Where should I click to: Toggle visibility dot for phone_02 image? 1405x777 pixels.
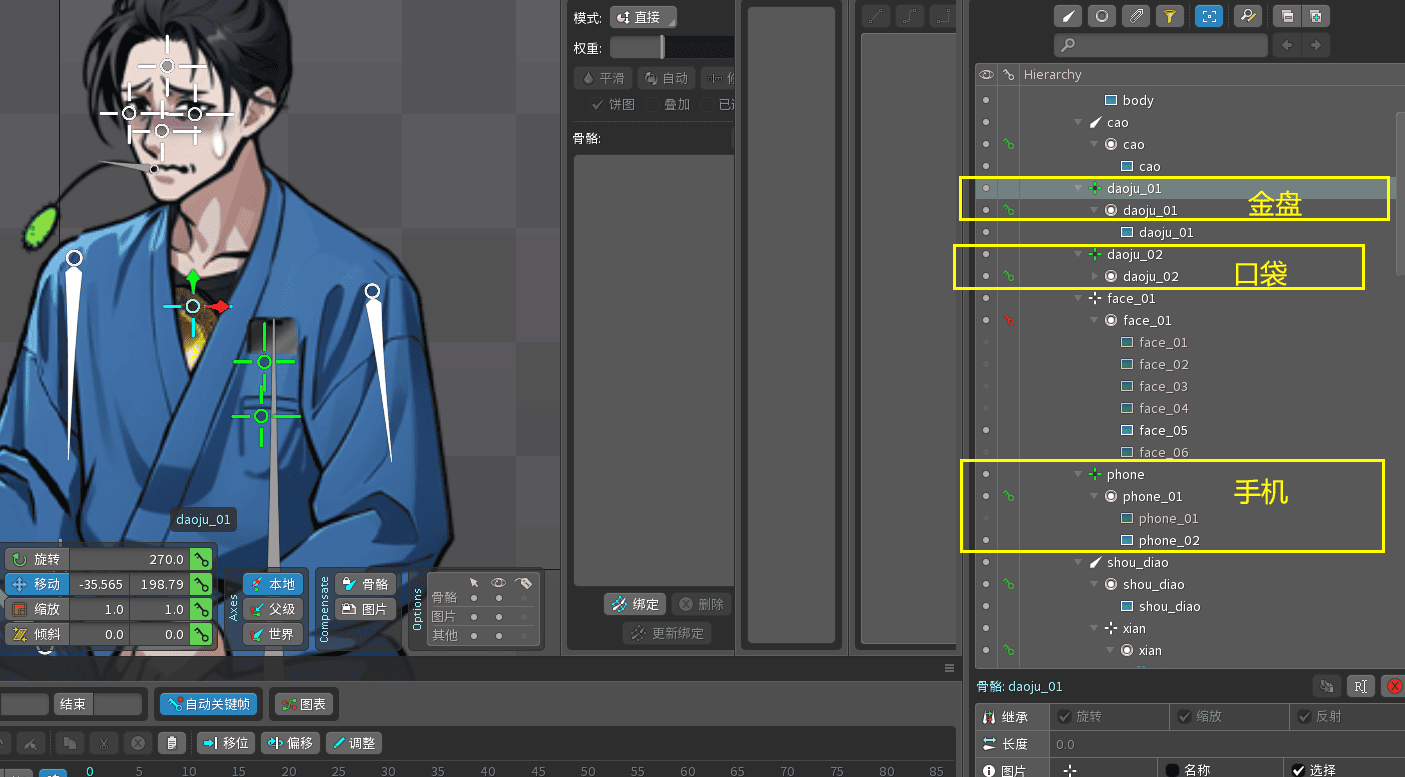pyautogui.click(x=986, y=540)
